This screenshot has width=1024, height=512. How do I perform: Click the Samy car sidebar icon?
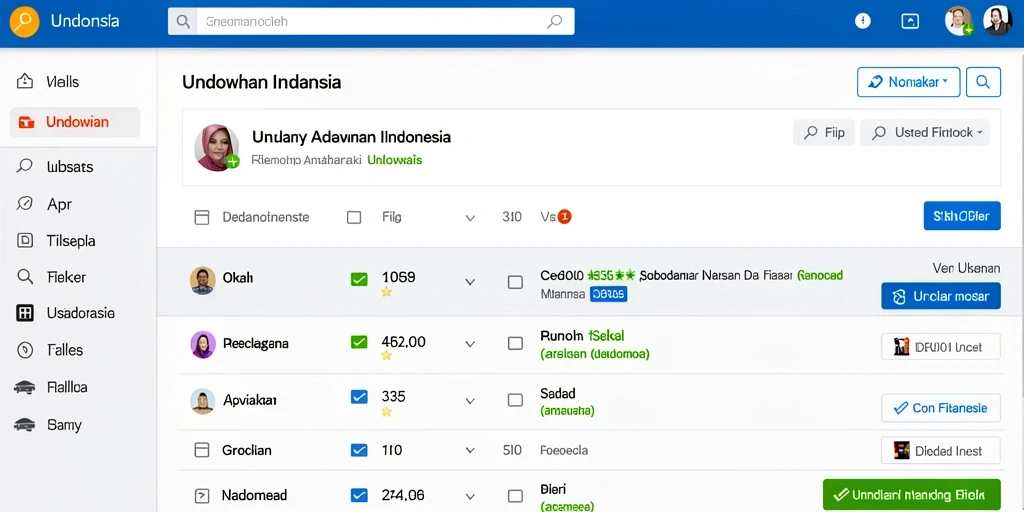tap(24, 424)
